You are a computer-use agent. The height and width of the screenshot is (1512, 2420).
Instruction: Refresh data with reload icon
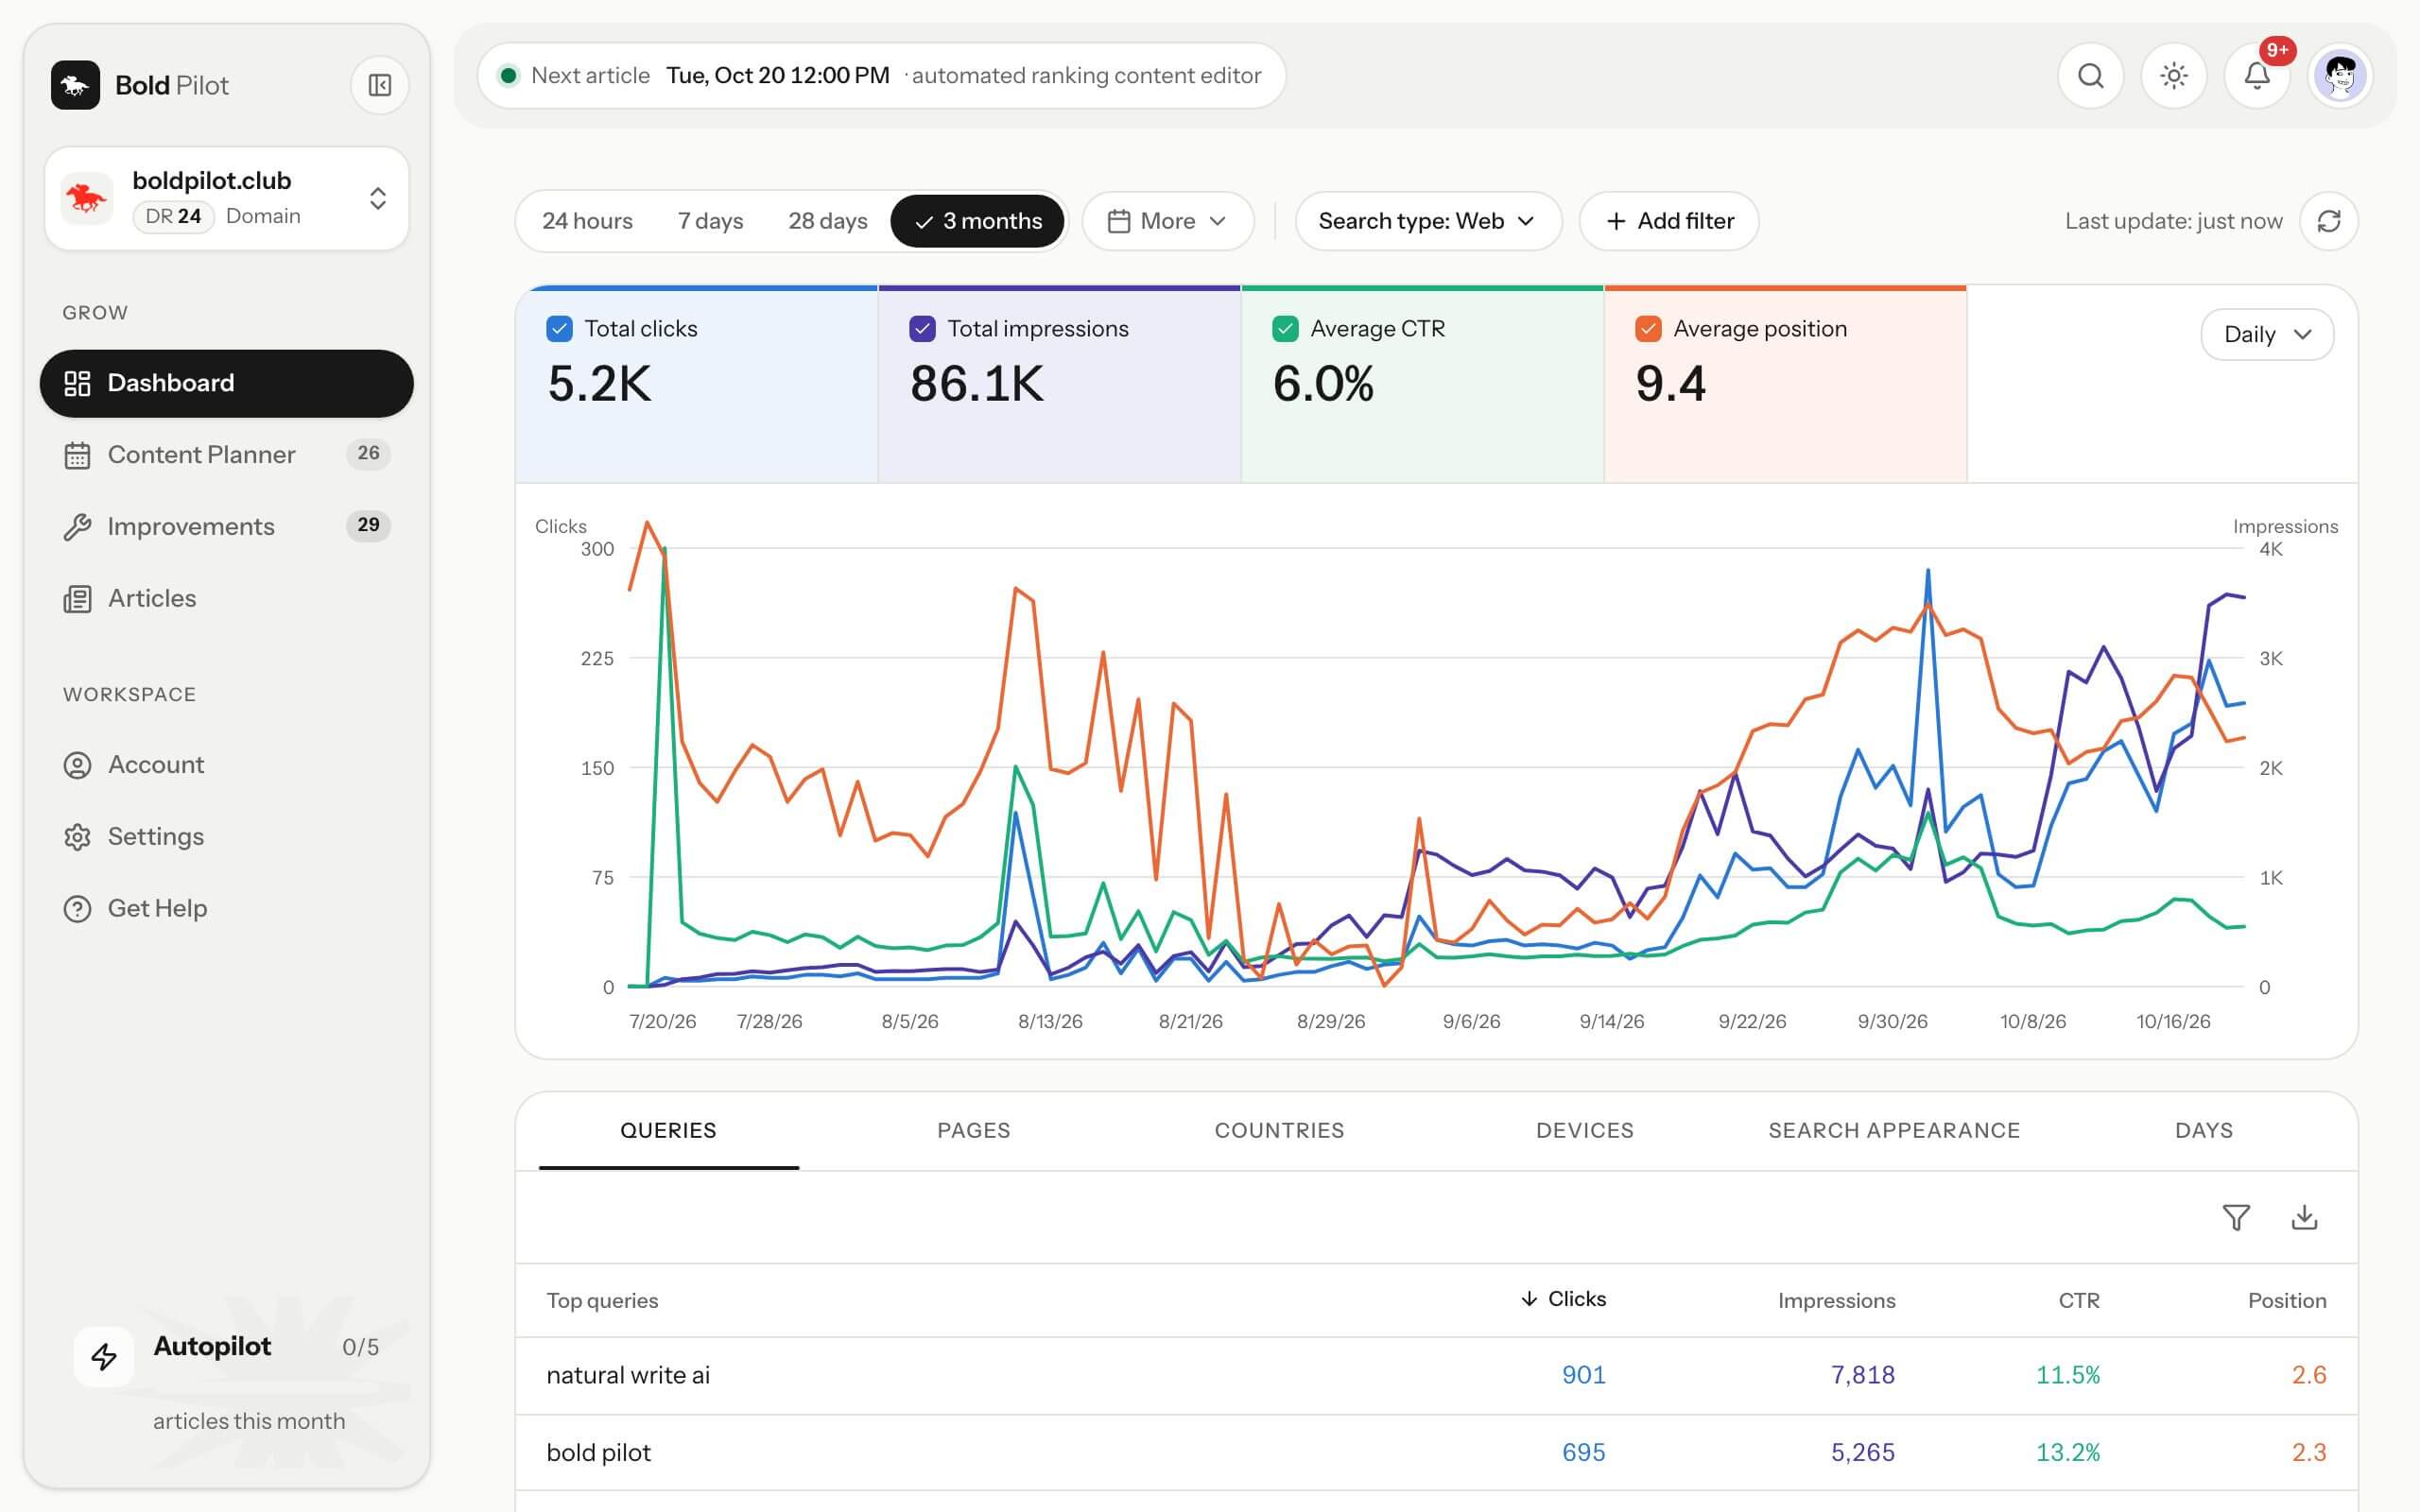2328,221
